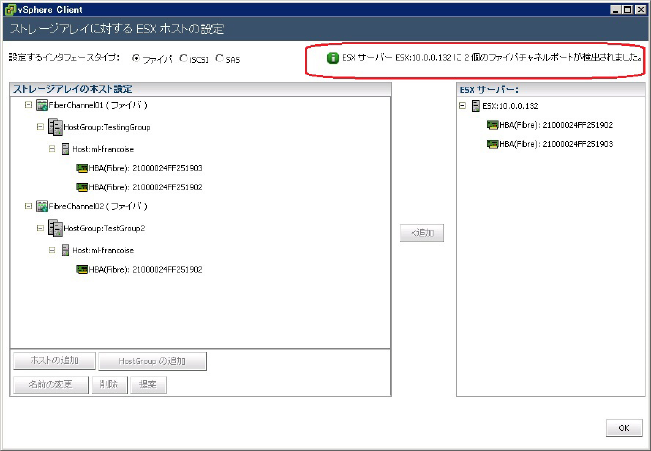
Task: Select HBA(Fibre): 21000024FF251902 under TestGroup2
Action: 145,270
